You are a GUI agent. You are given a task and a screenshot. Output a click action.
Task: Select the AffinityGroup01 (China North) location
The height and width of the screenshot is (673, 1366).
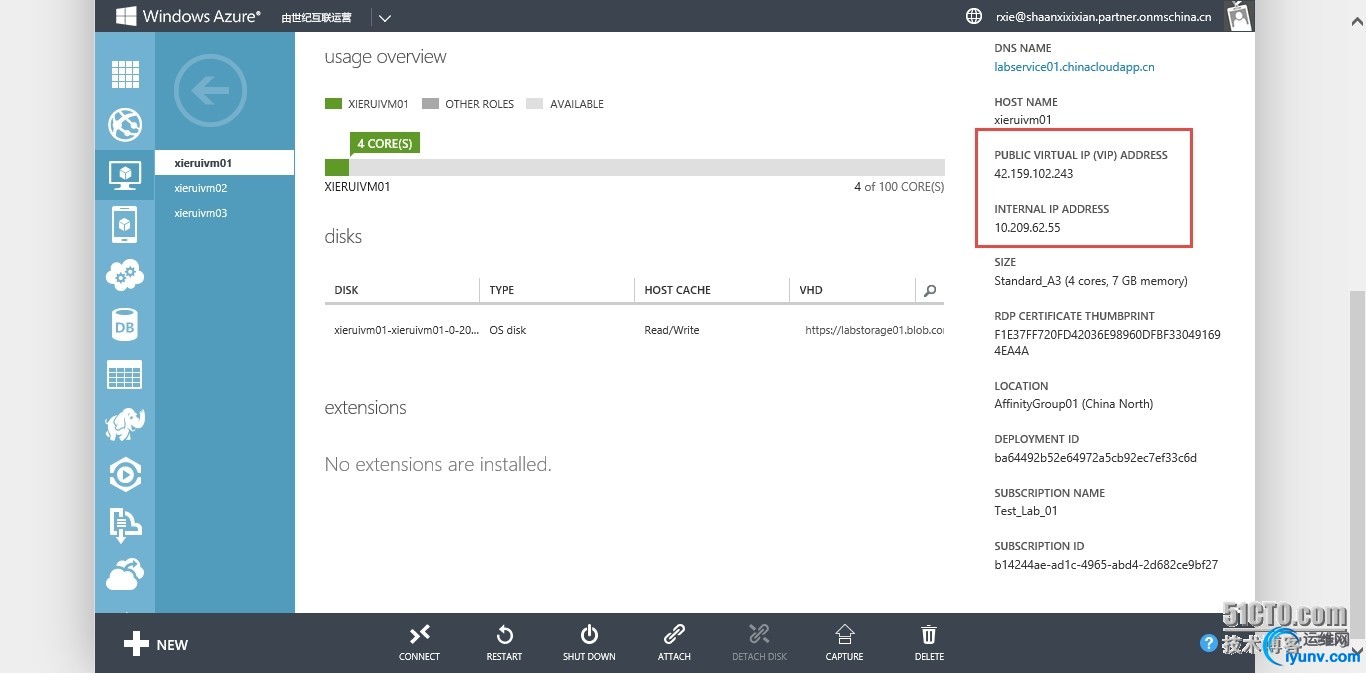tap(1074, 404)
